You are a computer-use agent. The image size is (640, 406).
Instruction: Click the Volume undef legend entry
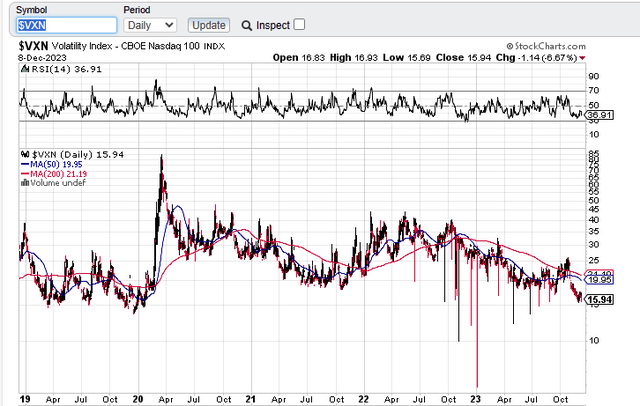pyautogui.click(x=53, y=183)
